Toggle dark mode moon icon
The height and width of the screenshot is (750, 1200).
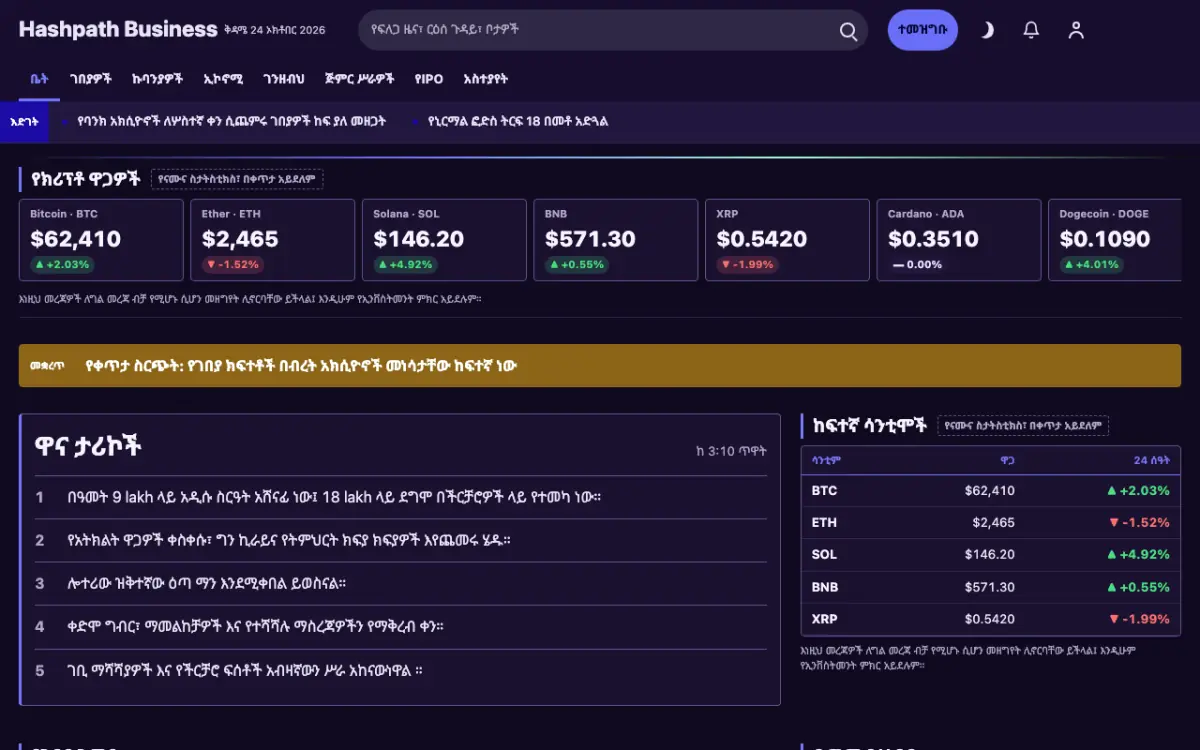click(x=987, y=30)
